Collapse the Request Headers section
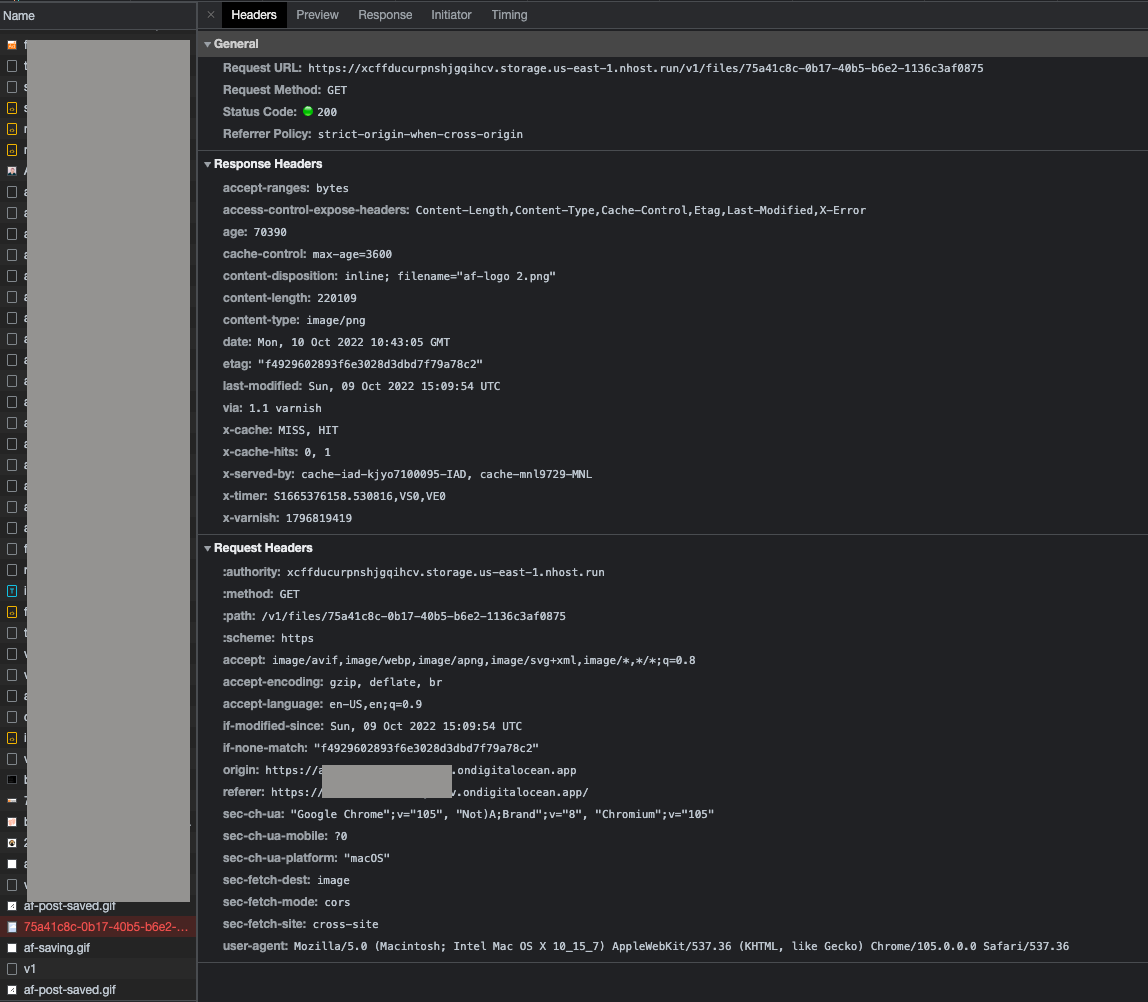This screenshot has height=1002, width=1148. [x=208, y=548]
